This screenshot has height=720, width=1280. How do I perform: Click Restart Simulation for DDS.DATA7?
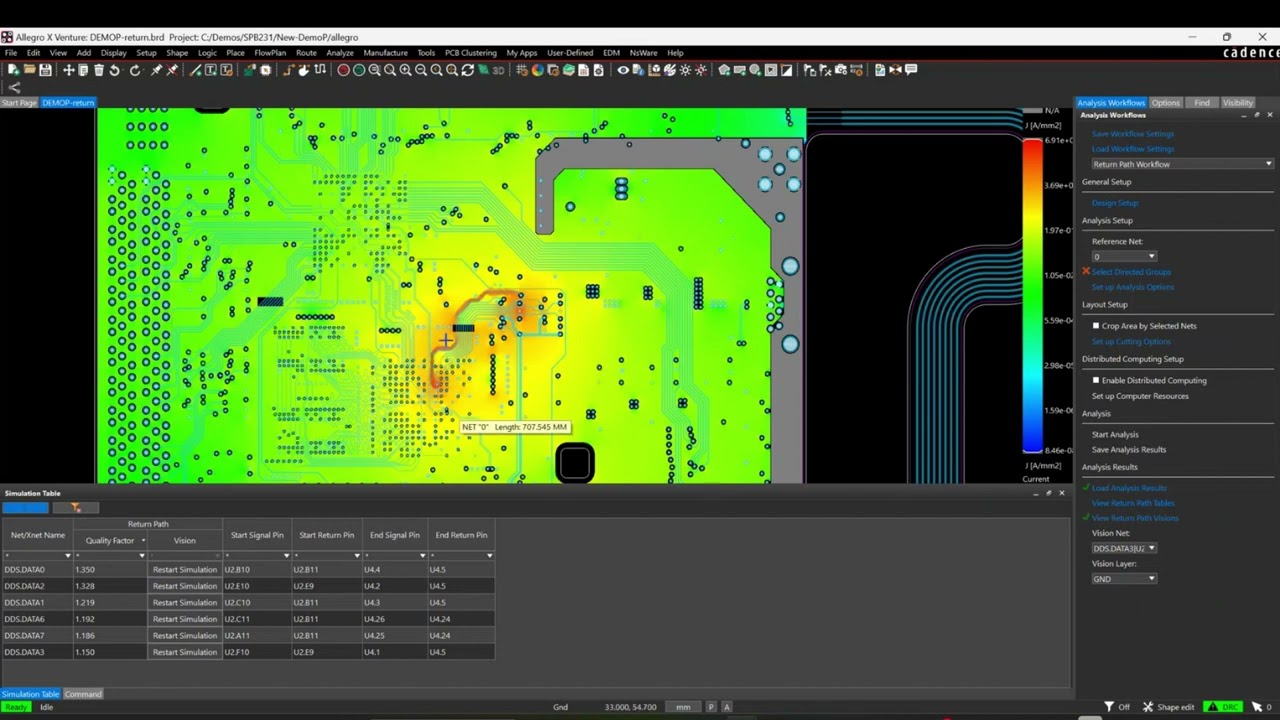click(x=185, y=636)
